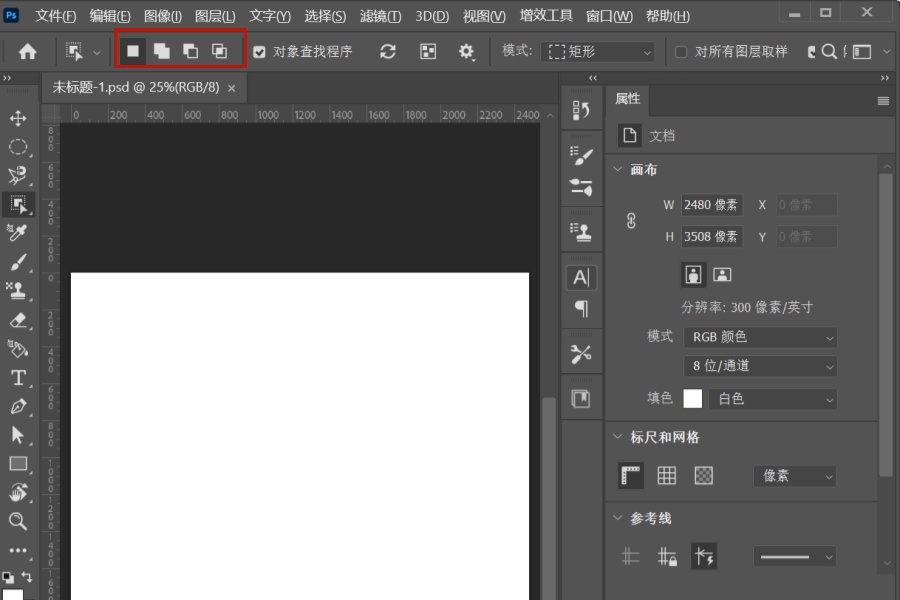Open the RGB 颜色 mode dropdown
This screenshot has width=900, height=600.
[760, 338]
